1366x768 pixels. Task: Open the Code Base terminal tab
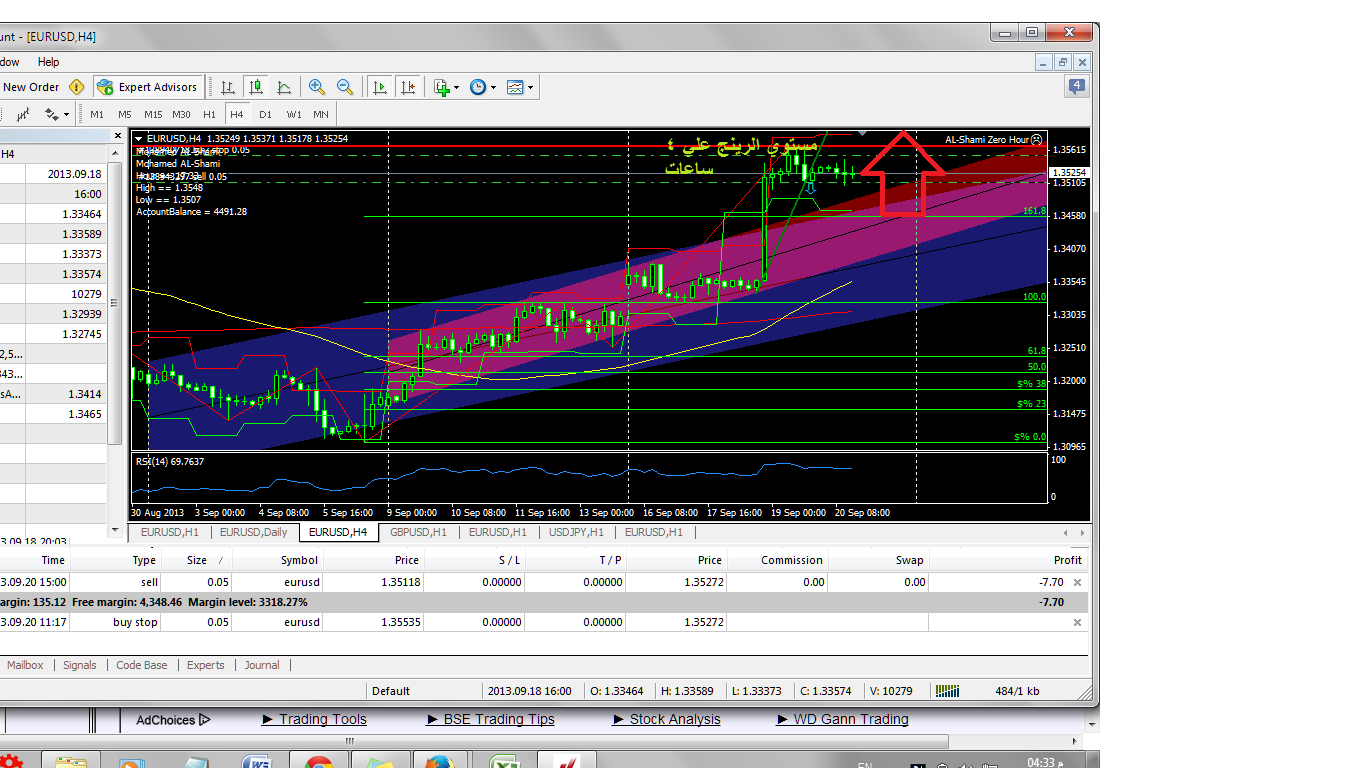142,665
